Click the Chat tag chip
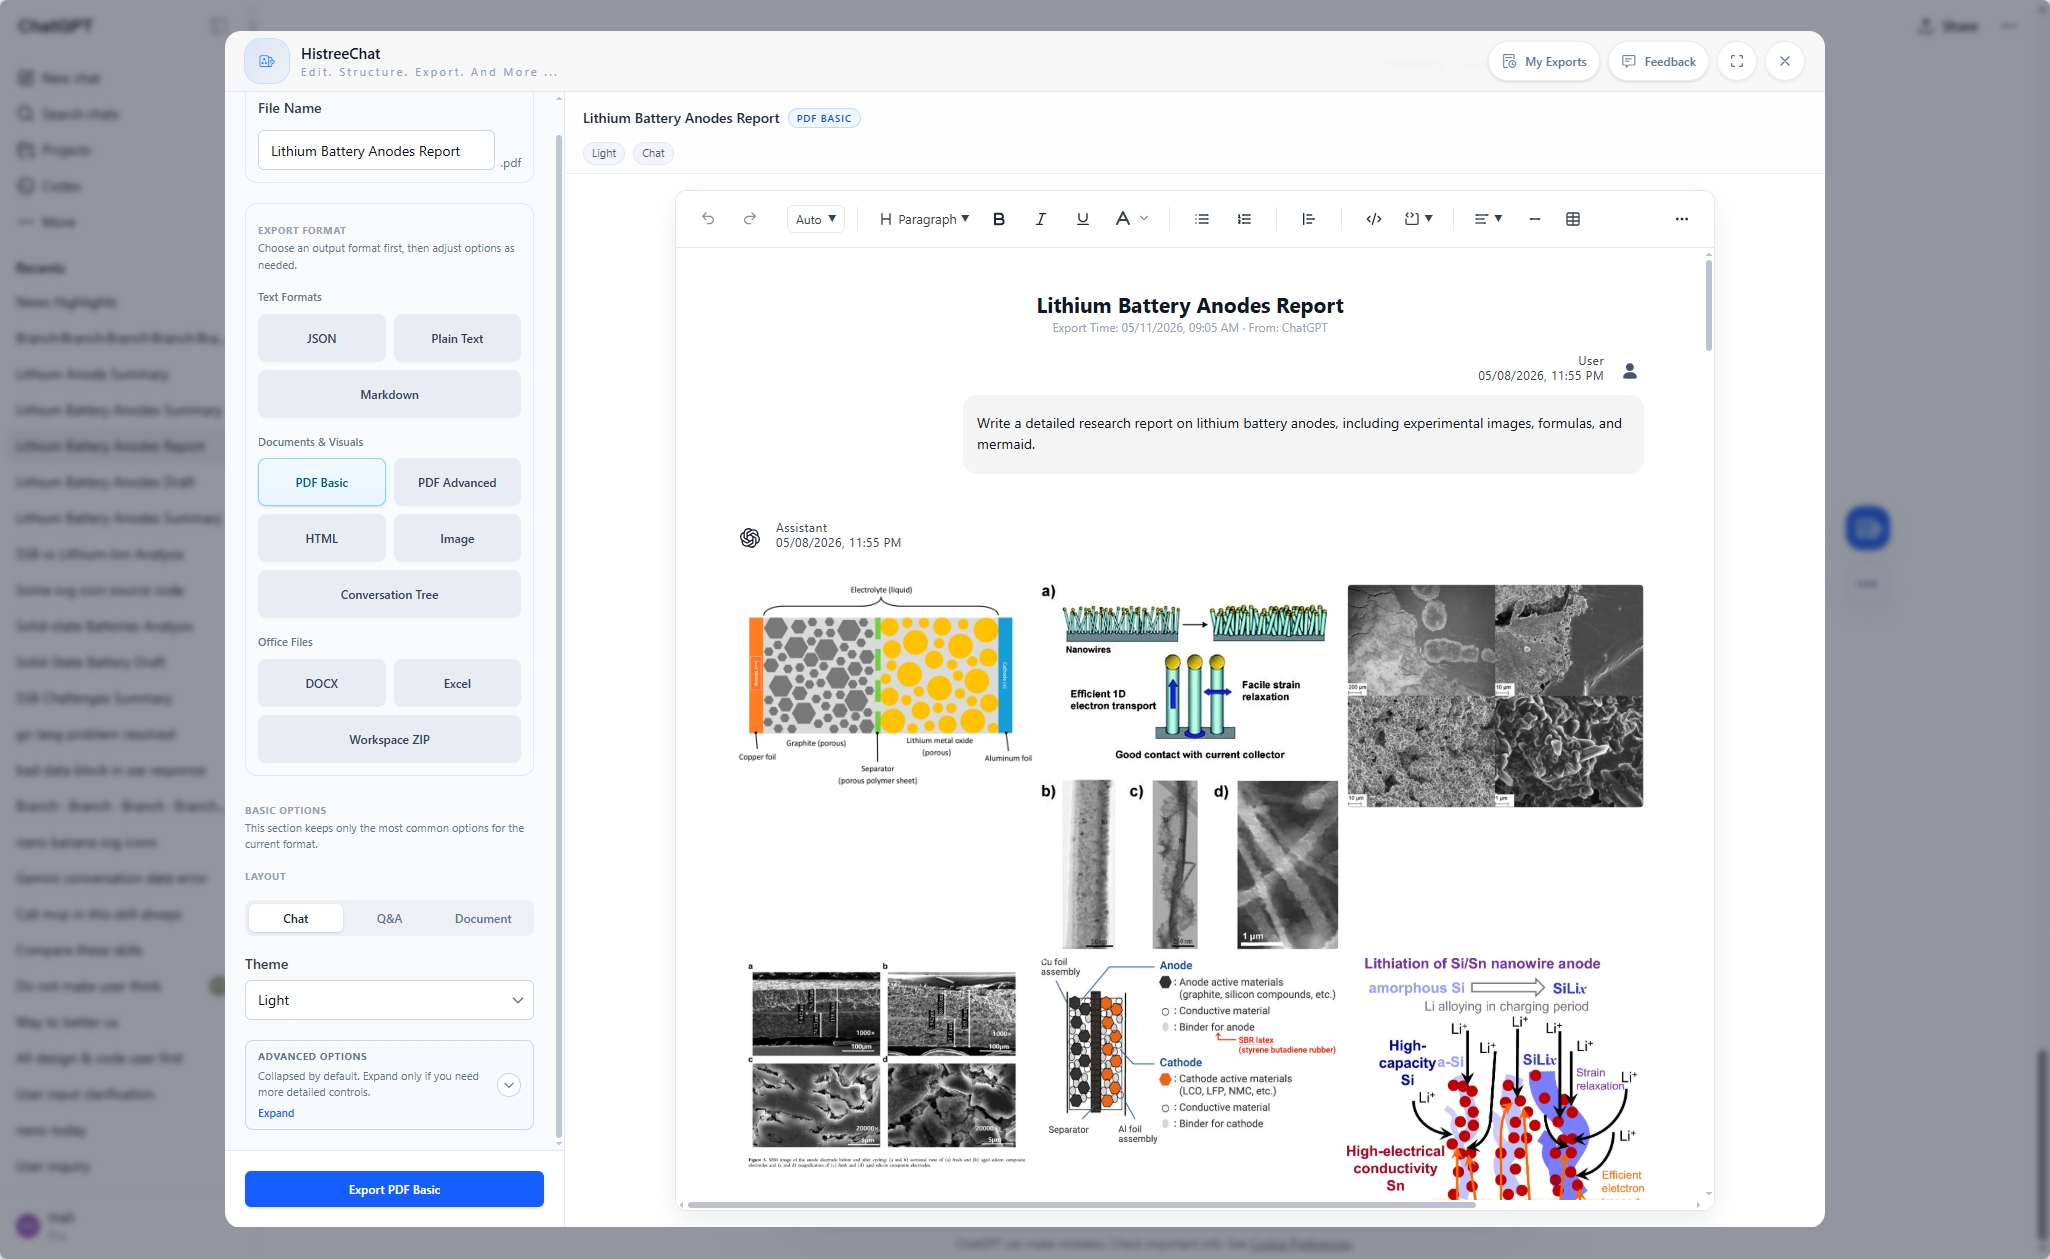 (653, 153)
